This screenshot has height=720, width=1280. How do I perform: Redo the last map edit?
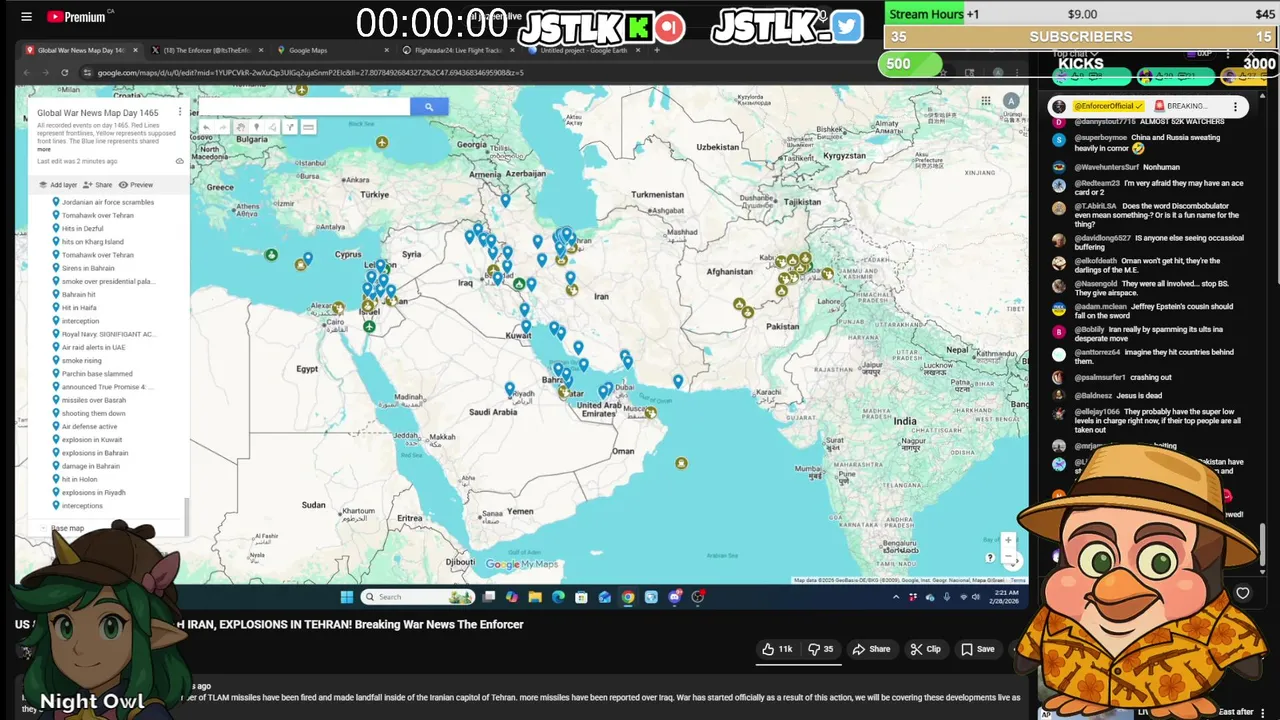222,127
